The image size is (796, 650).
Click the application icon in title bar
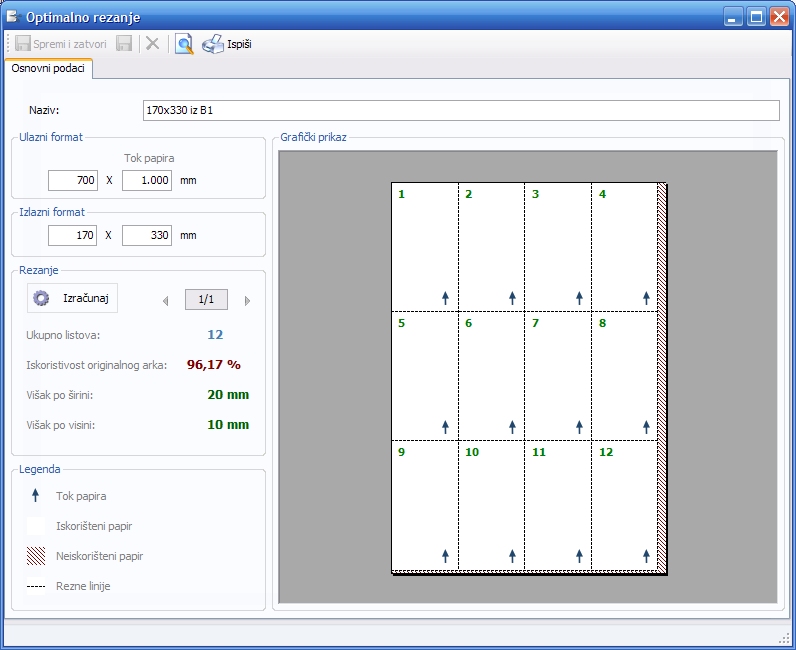point(13,17)
